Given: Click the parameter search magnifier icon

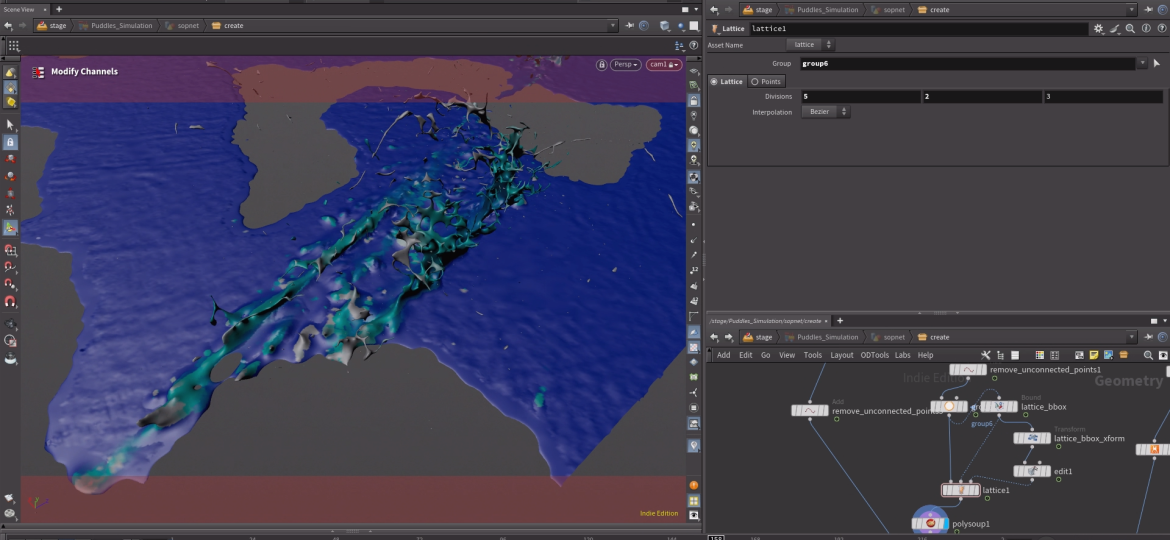Looking at the screenshot, I should (1129, 29).
